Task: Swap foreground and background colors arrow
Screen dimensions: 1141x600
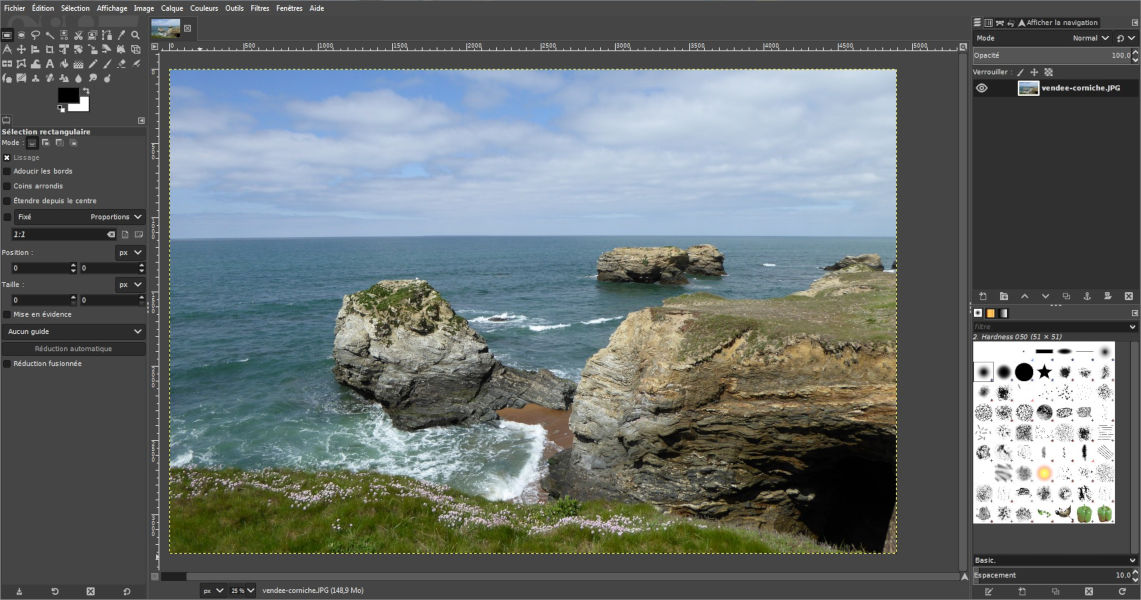Action: pos(86,91)
